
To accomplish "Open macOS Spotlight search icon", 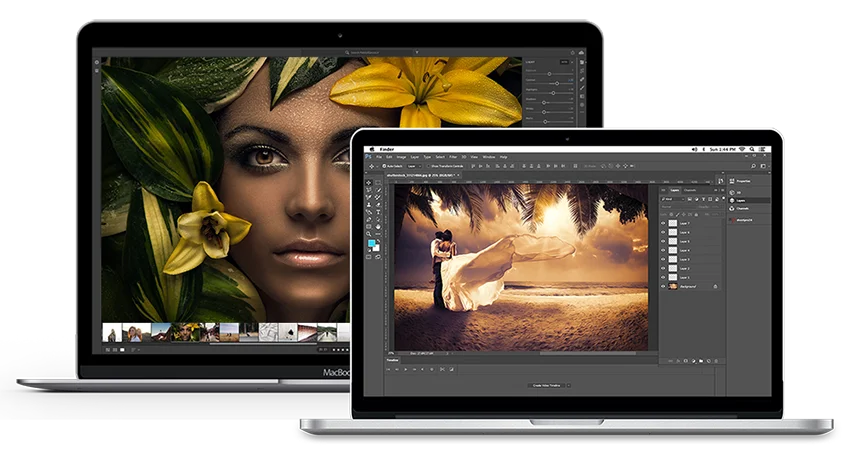I will click(752, 149).
